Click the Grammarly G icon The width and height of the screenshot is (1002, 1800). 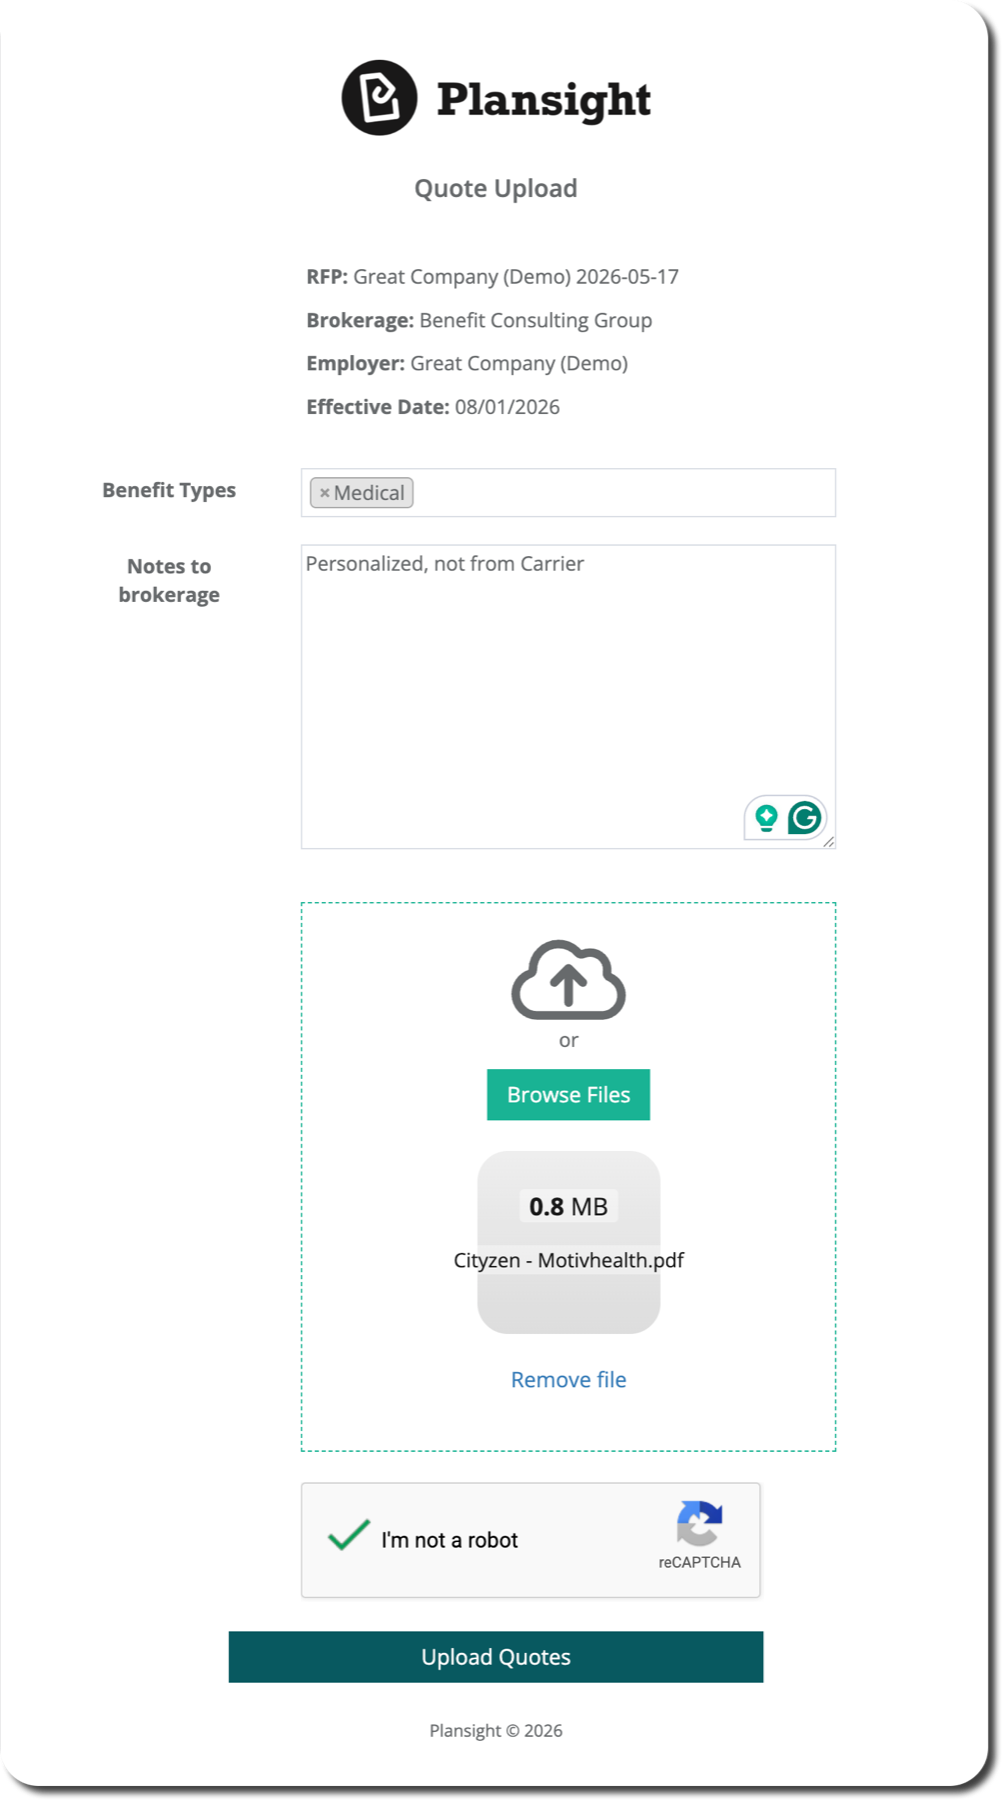805,818
